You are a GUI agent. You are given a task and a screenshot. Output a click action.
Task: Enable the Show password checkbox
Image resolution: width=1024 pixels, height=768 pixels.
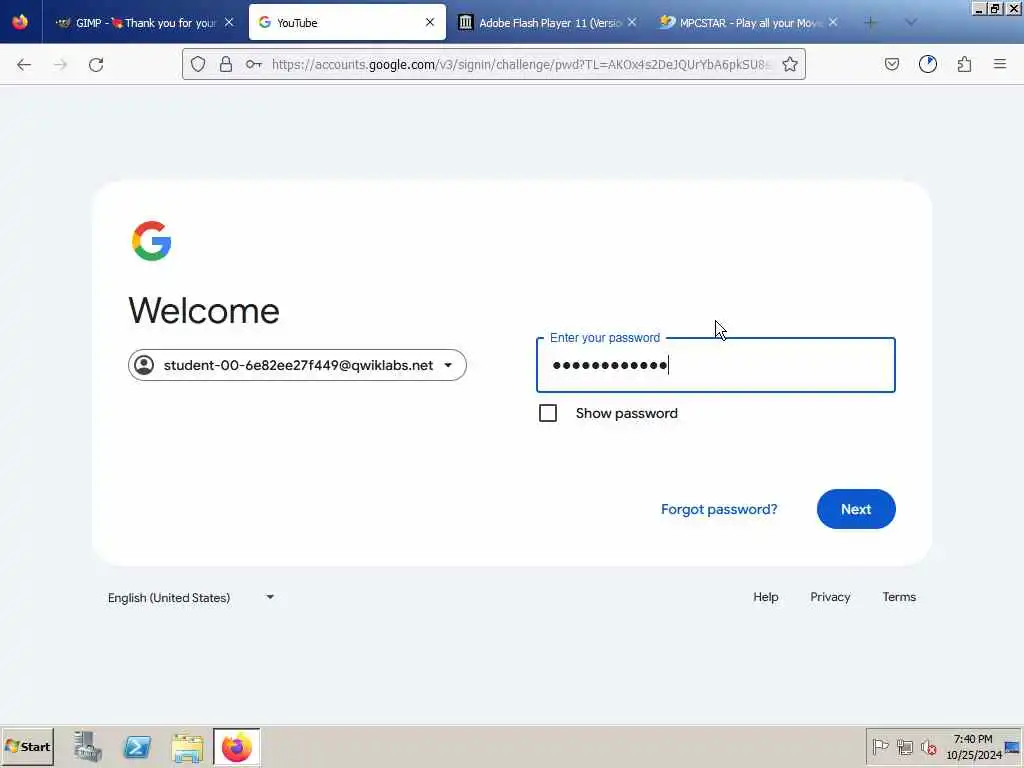[x=548, y=413]
